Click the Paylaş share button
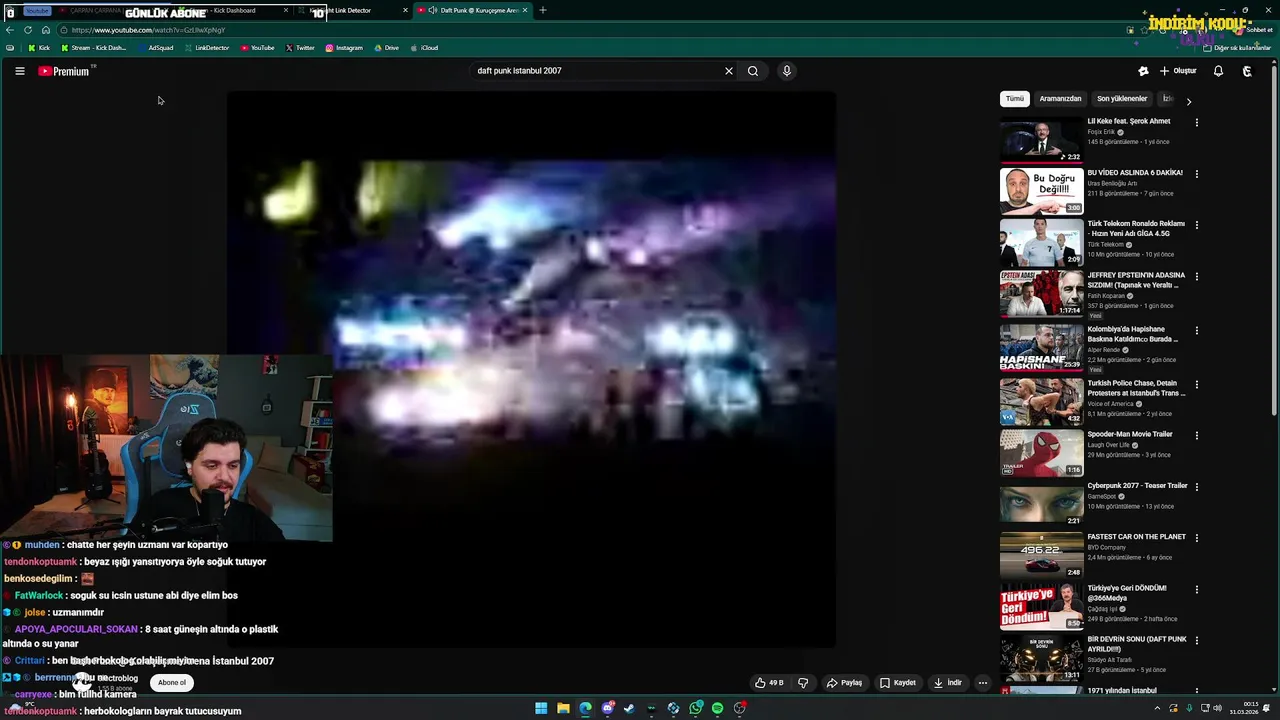The width and height of the screenshot is (1280, 720). tap(844, 683)
